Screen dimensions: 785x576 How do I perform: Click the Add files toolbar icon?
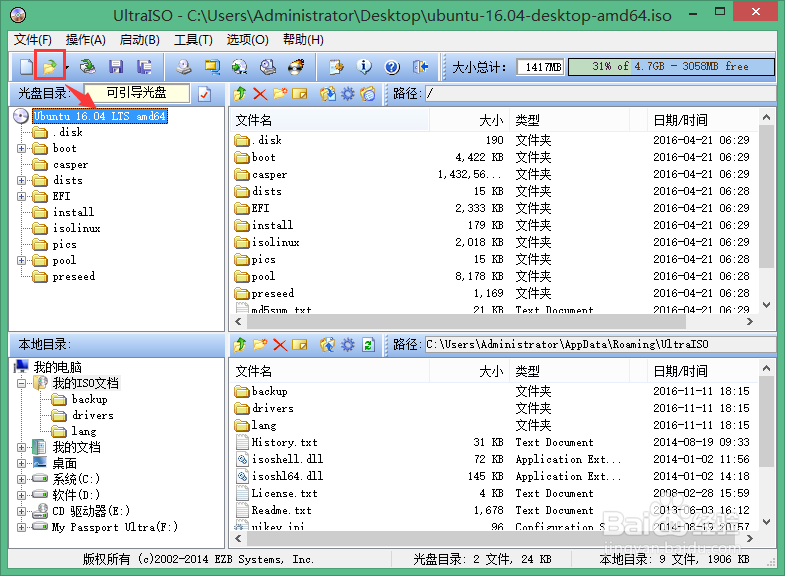(x=336, y=67)
